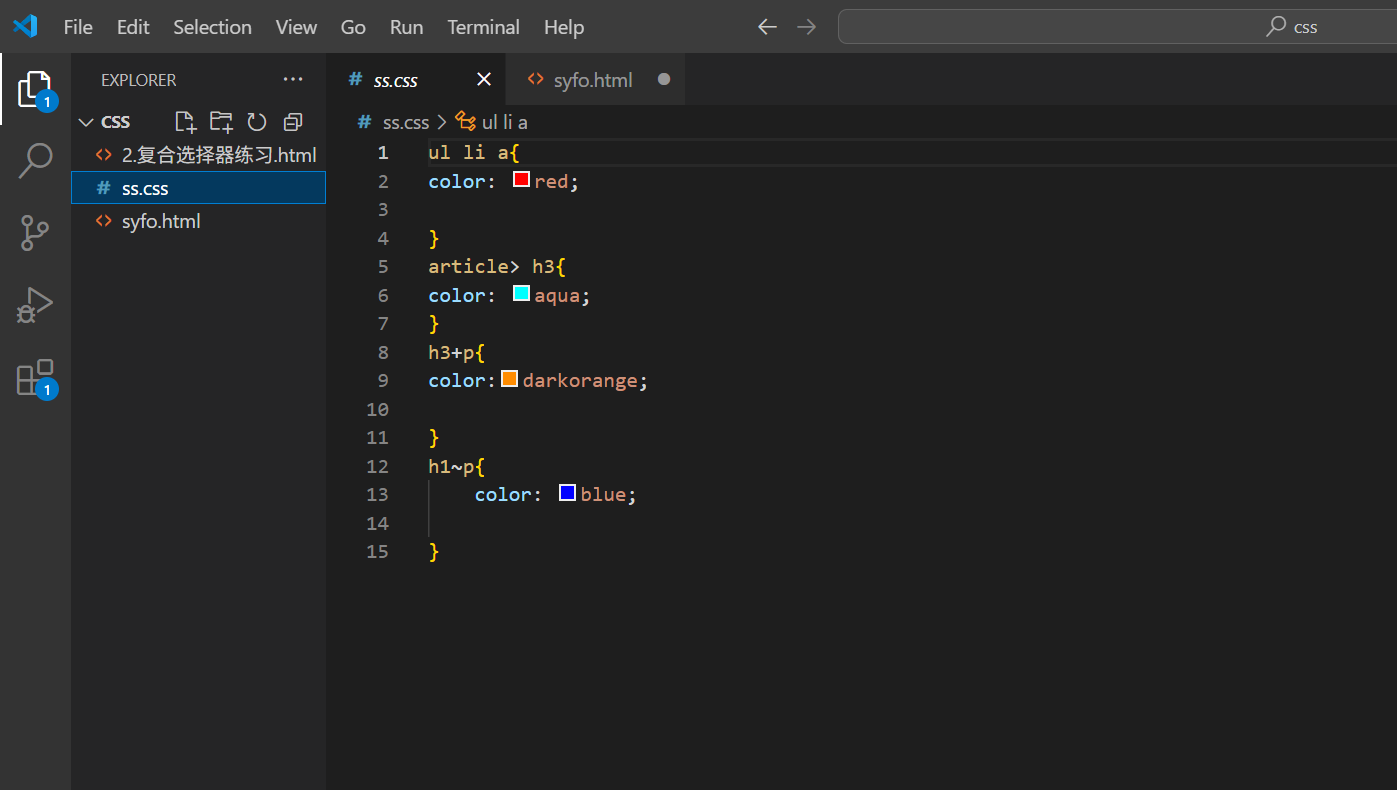Open the Source Control view

(35, 233)
